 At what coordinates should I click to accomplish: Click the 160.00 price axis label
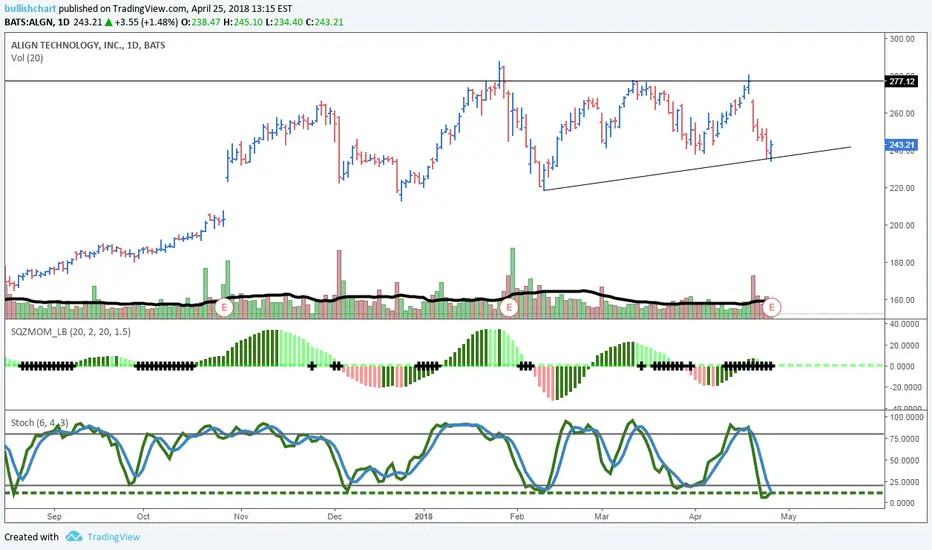coord(902,300)
